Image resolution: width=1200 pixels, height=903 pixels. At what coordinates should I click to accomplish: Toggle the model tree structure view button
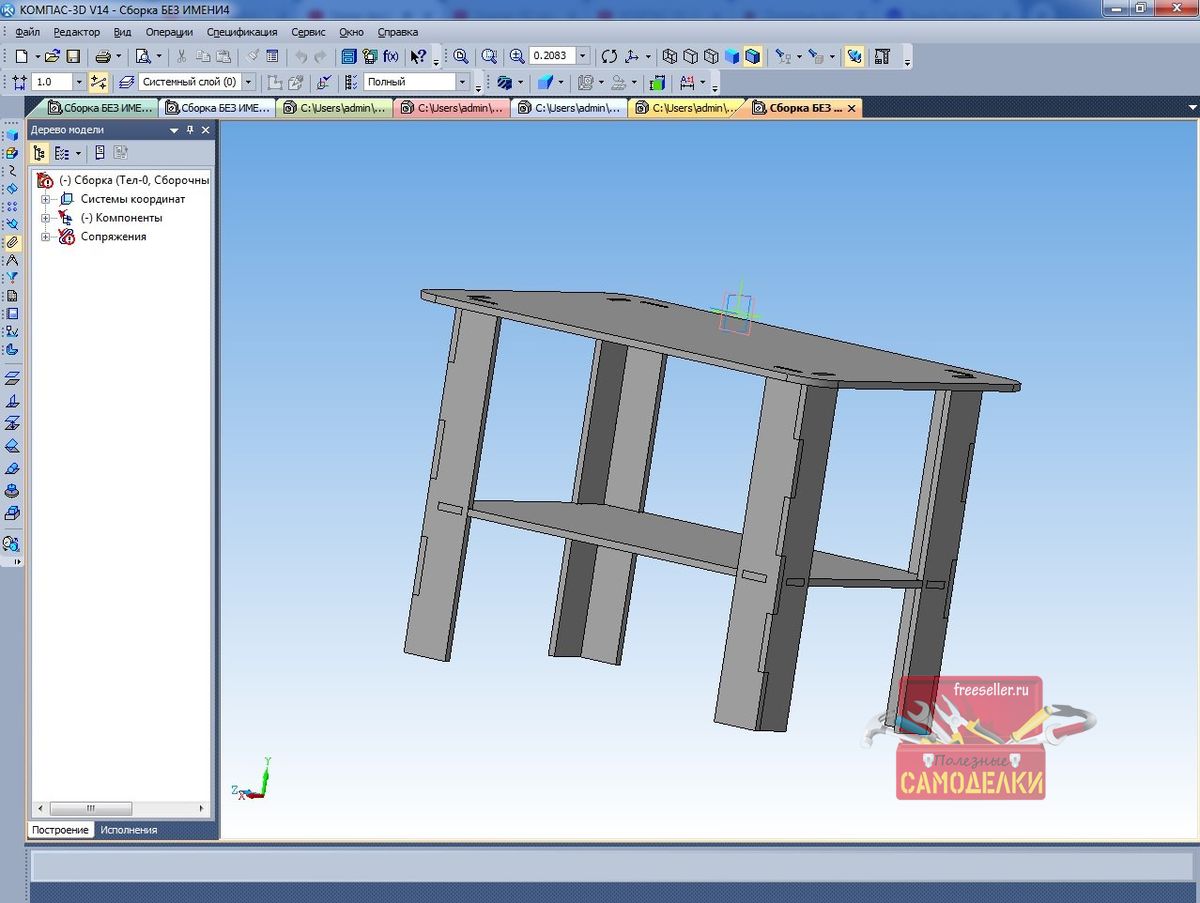click(x=39, y=153)
